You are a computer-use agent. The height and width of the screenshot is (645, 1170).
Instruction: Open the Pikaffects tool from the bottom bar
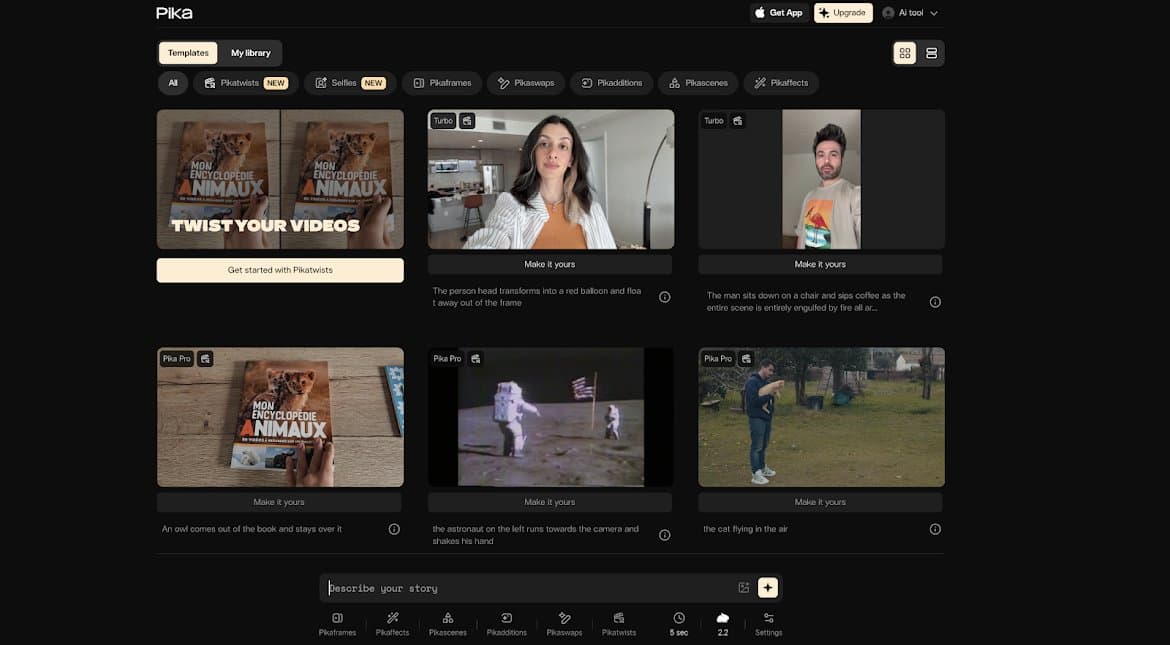(x=392, y=622)
